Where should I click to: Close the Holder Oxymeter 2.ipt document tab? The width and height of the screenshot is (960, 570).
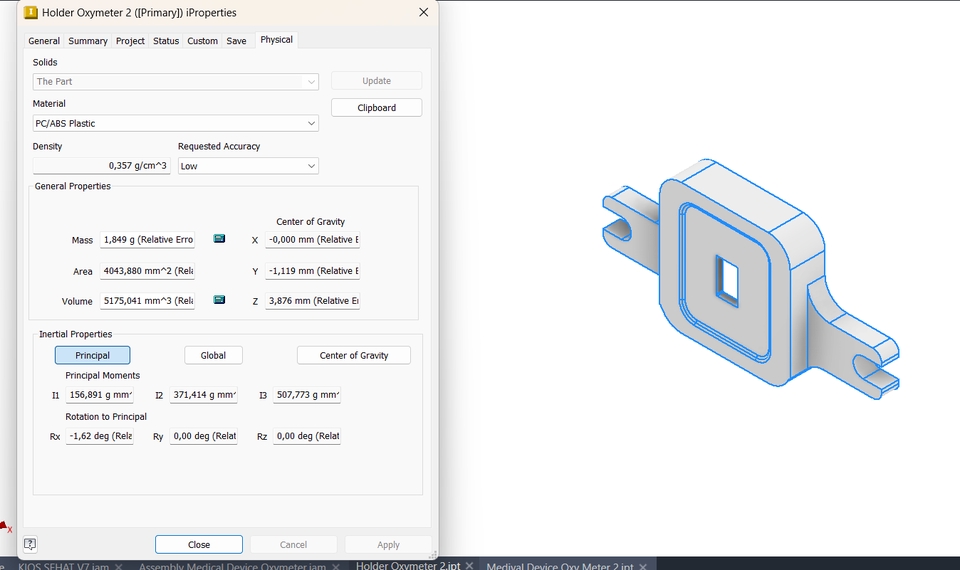click(470, 566)
